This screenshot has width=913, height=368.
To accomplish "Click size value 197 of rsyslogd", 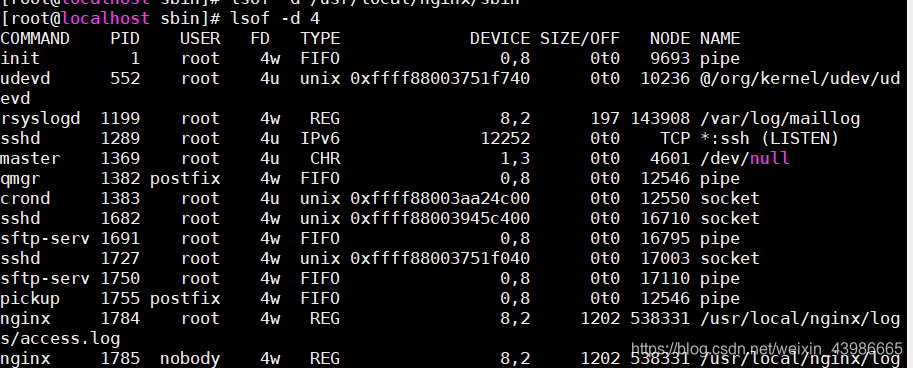I will click(x=605, y=119).
